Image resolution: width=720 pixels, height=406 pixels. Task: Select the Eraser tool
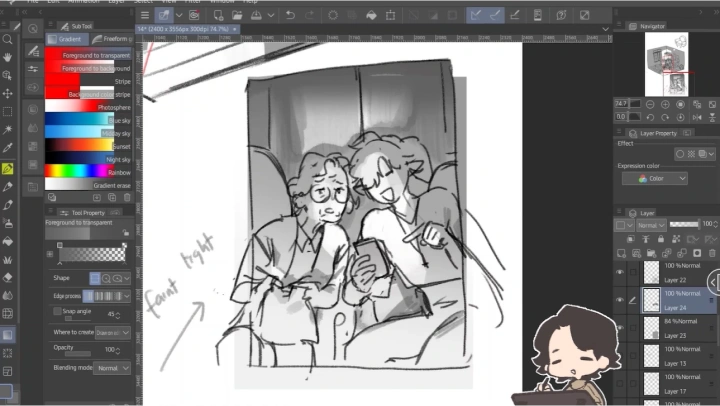7,277
